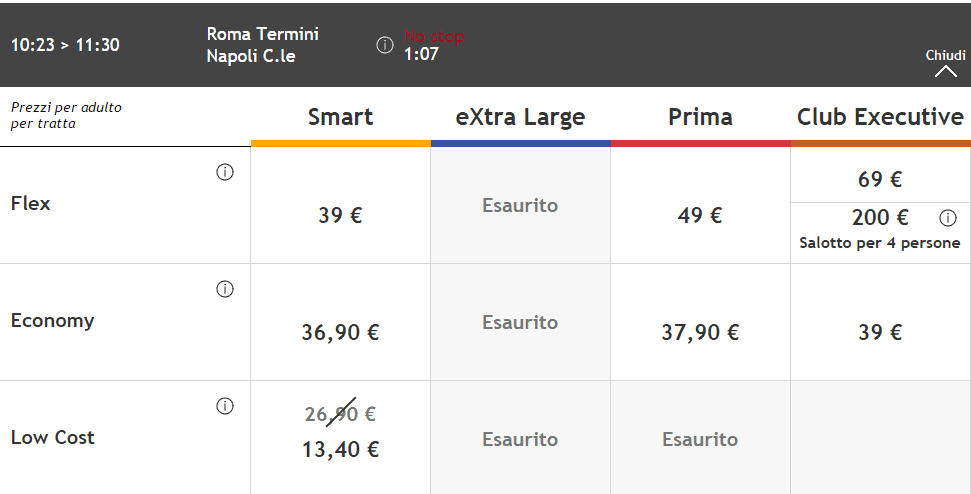Open info icon next to No stop
This screenshot has width=971, height=494.
click(385, 45)
